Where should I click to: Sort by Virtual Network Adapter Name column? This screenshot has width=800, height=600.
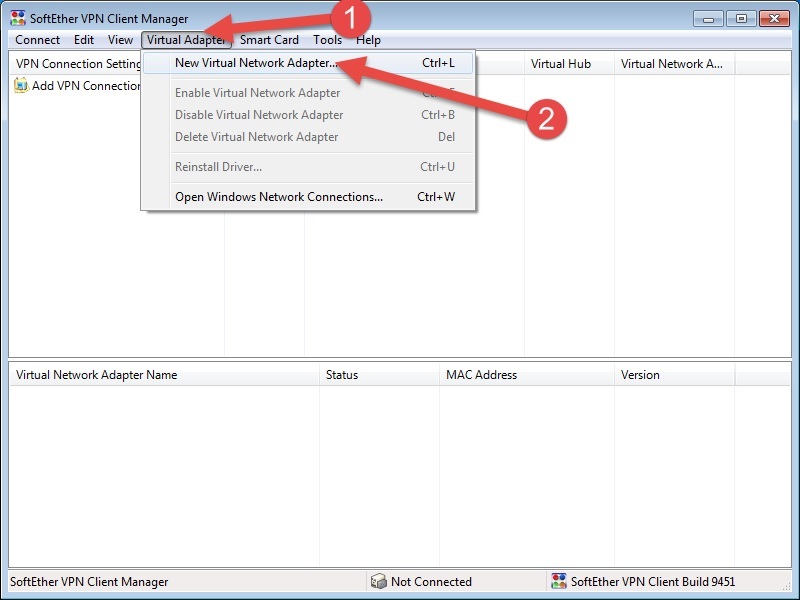164,375
